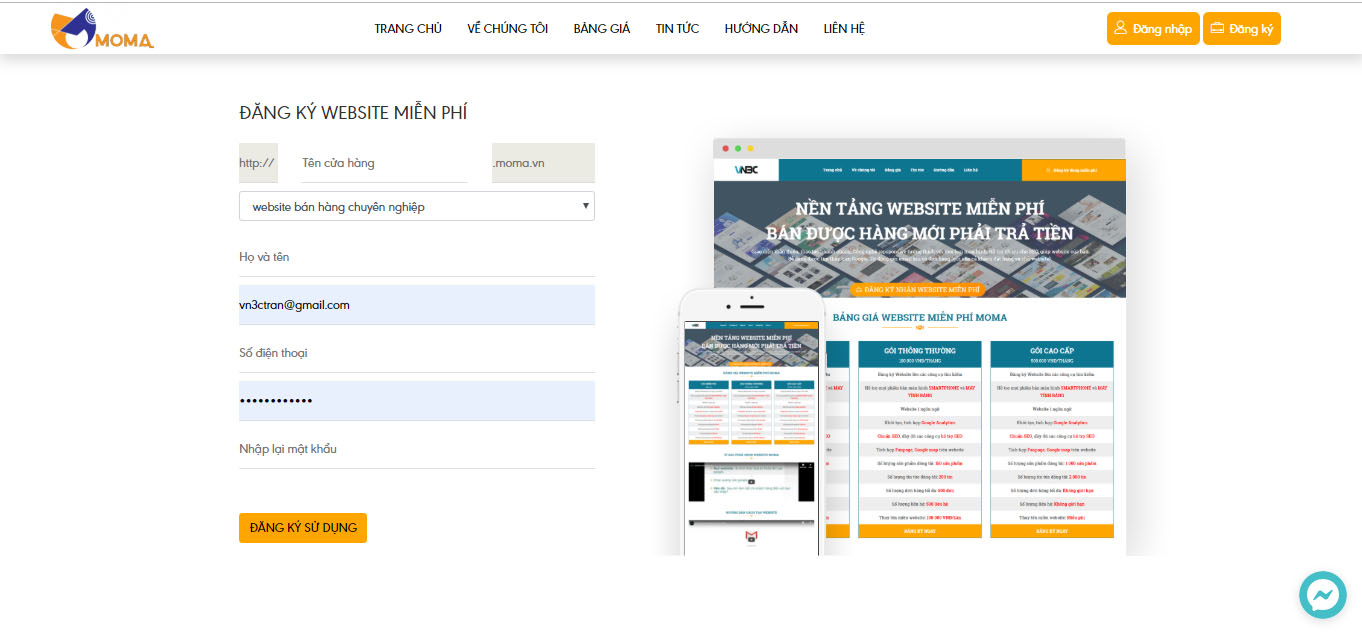Click the MOMA logo
This screenshot has height=633, width=1362.
[x=101, y=27]
